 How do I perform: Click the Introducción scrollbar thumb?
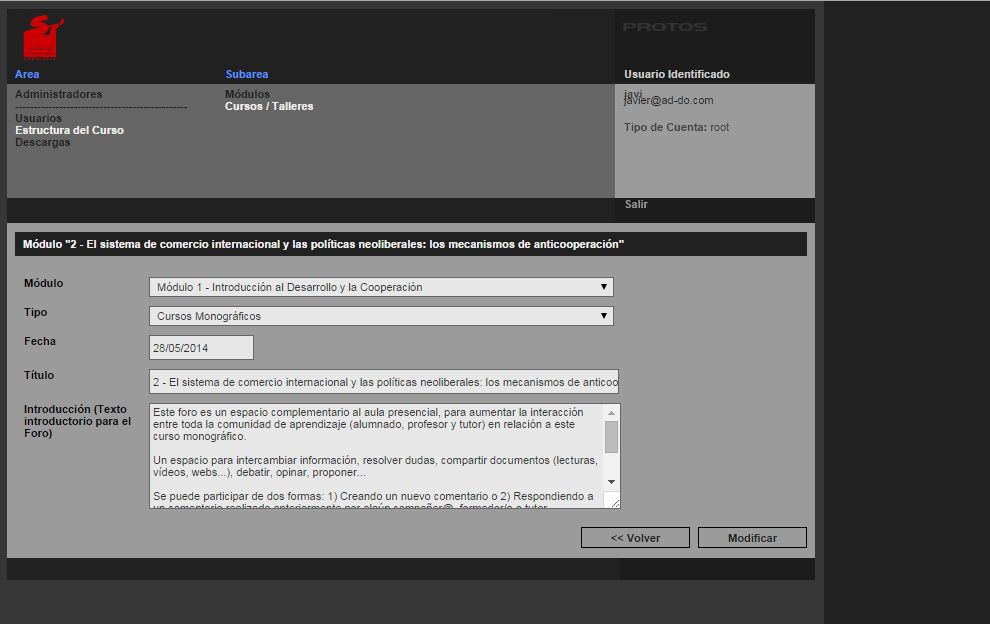612,437
